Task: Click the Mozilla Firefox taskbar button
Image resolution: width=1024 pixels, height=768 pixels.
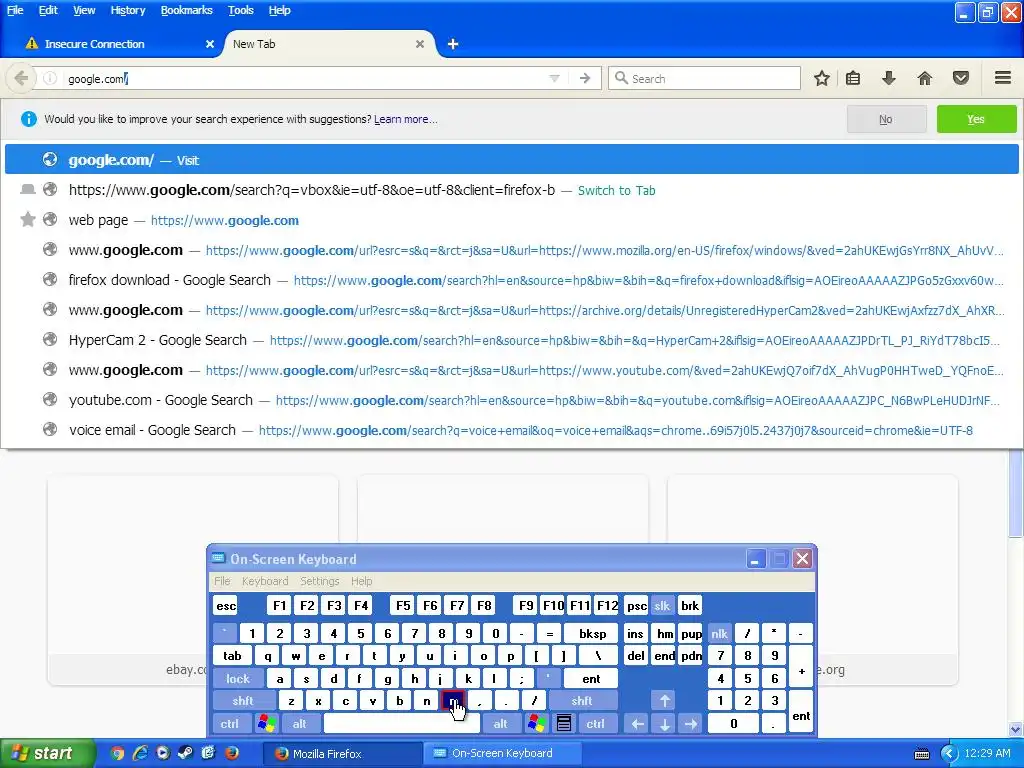Action: tap(342, 753)
